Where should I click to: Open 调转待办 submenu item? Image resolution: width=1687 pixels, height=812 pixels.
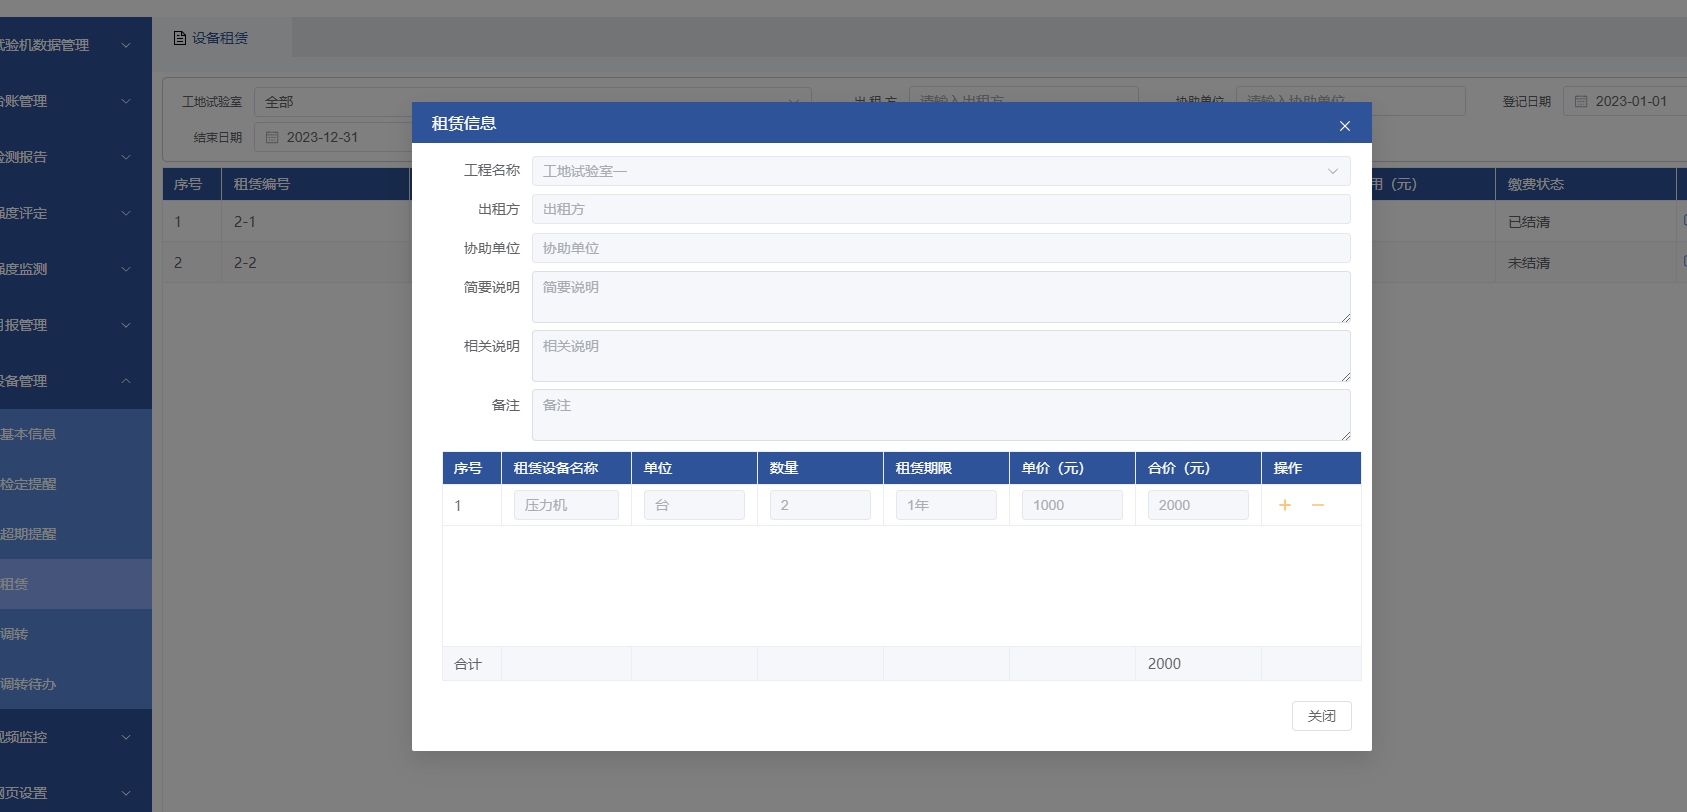76,684
